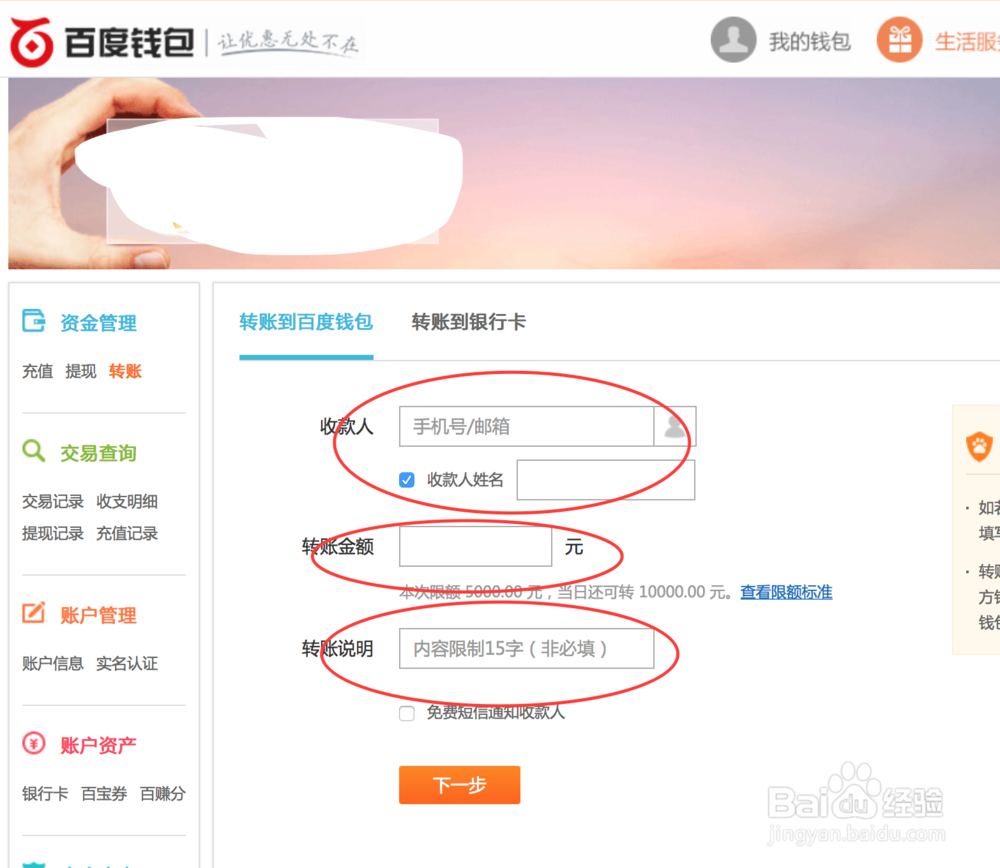Focus the 转账金额 amount input field
The height and width of the screenshot is (868, 1000).
click(475, 547)
